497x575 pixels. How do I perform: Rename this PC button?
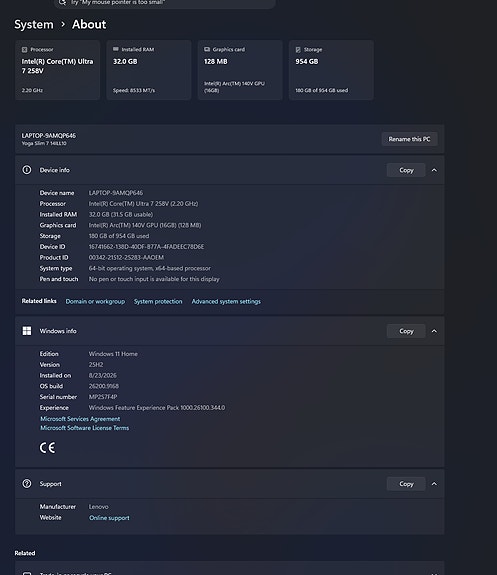[x=409, y=139]
